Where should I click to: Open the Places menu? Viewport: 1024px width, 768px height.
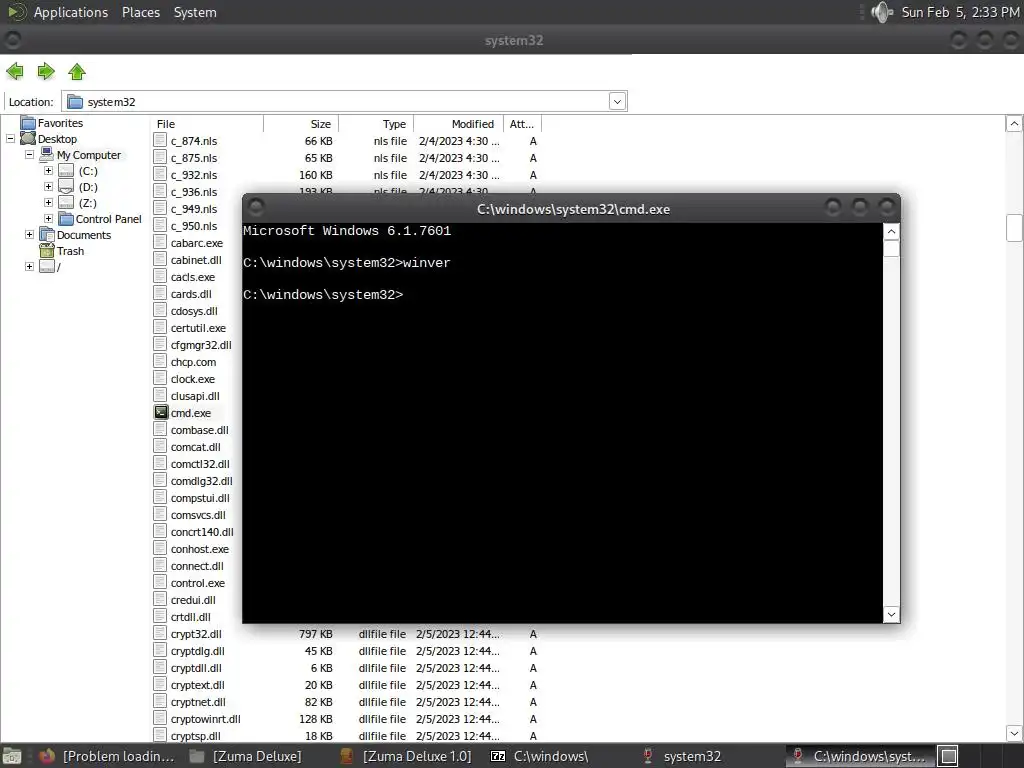pos(141,12)
